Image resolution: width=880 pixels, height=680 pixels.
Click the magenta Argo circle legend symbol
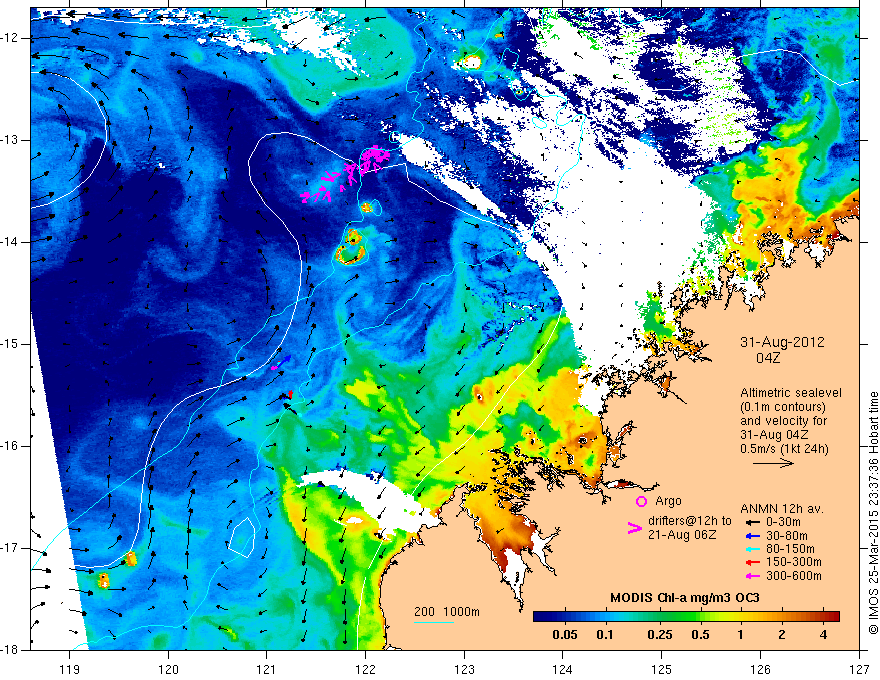641,501
